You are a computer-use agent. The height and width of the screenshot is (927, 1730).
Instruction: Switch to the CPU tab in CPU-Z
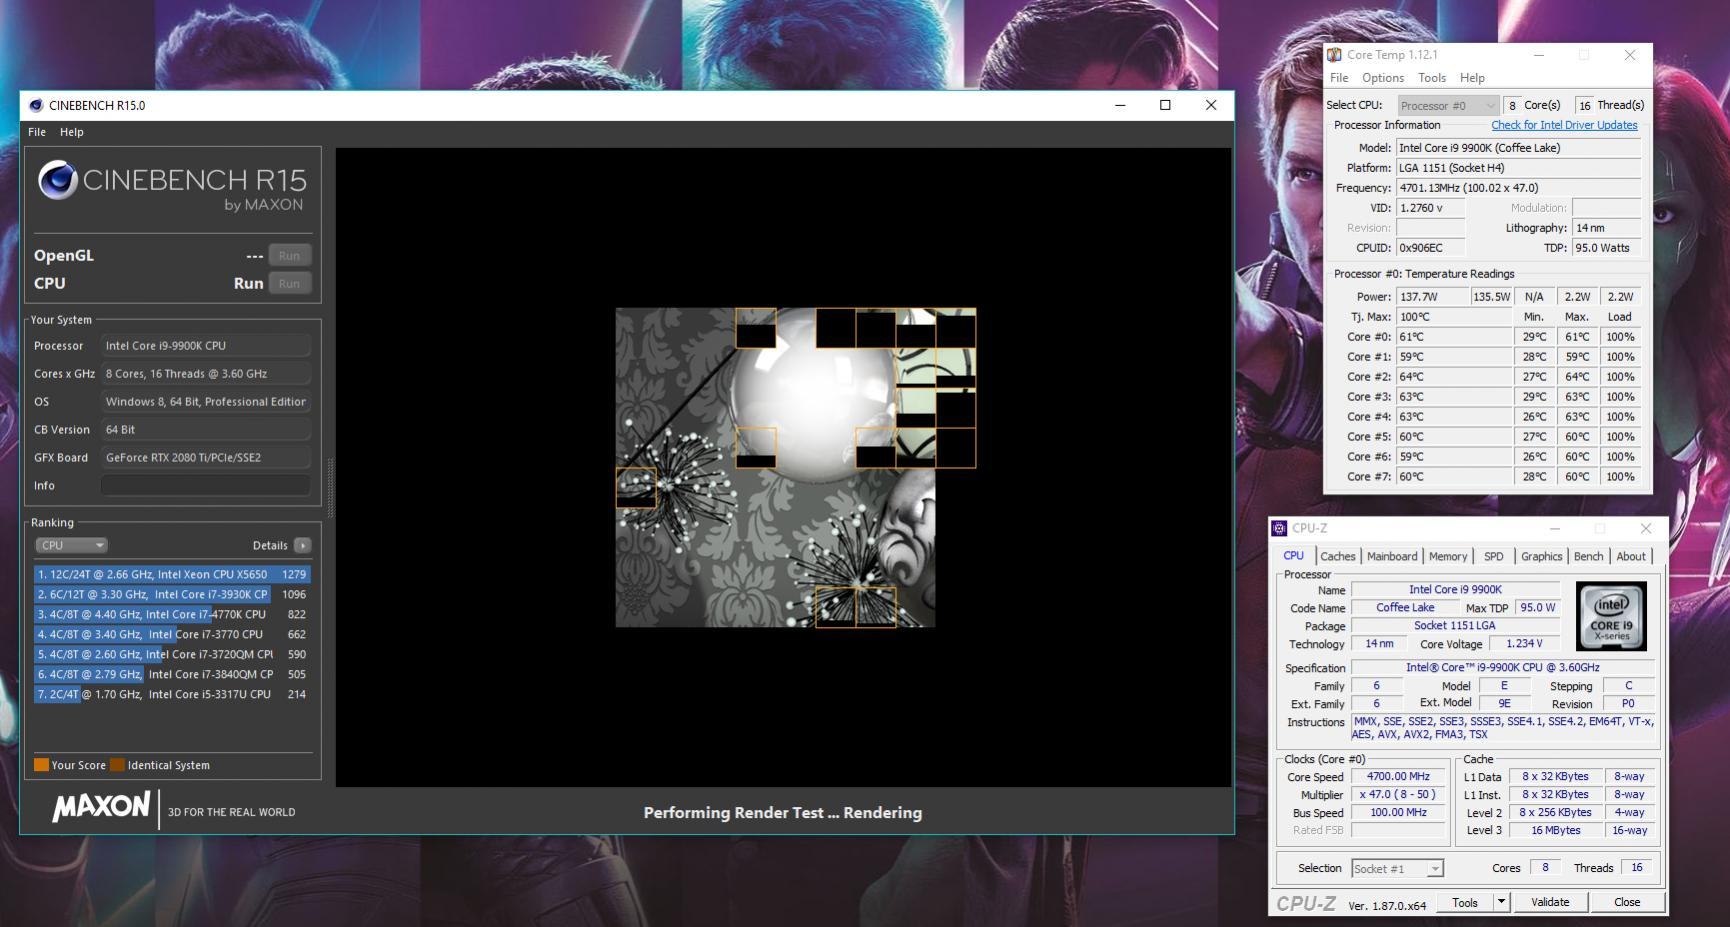coord(1294,556)
